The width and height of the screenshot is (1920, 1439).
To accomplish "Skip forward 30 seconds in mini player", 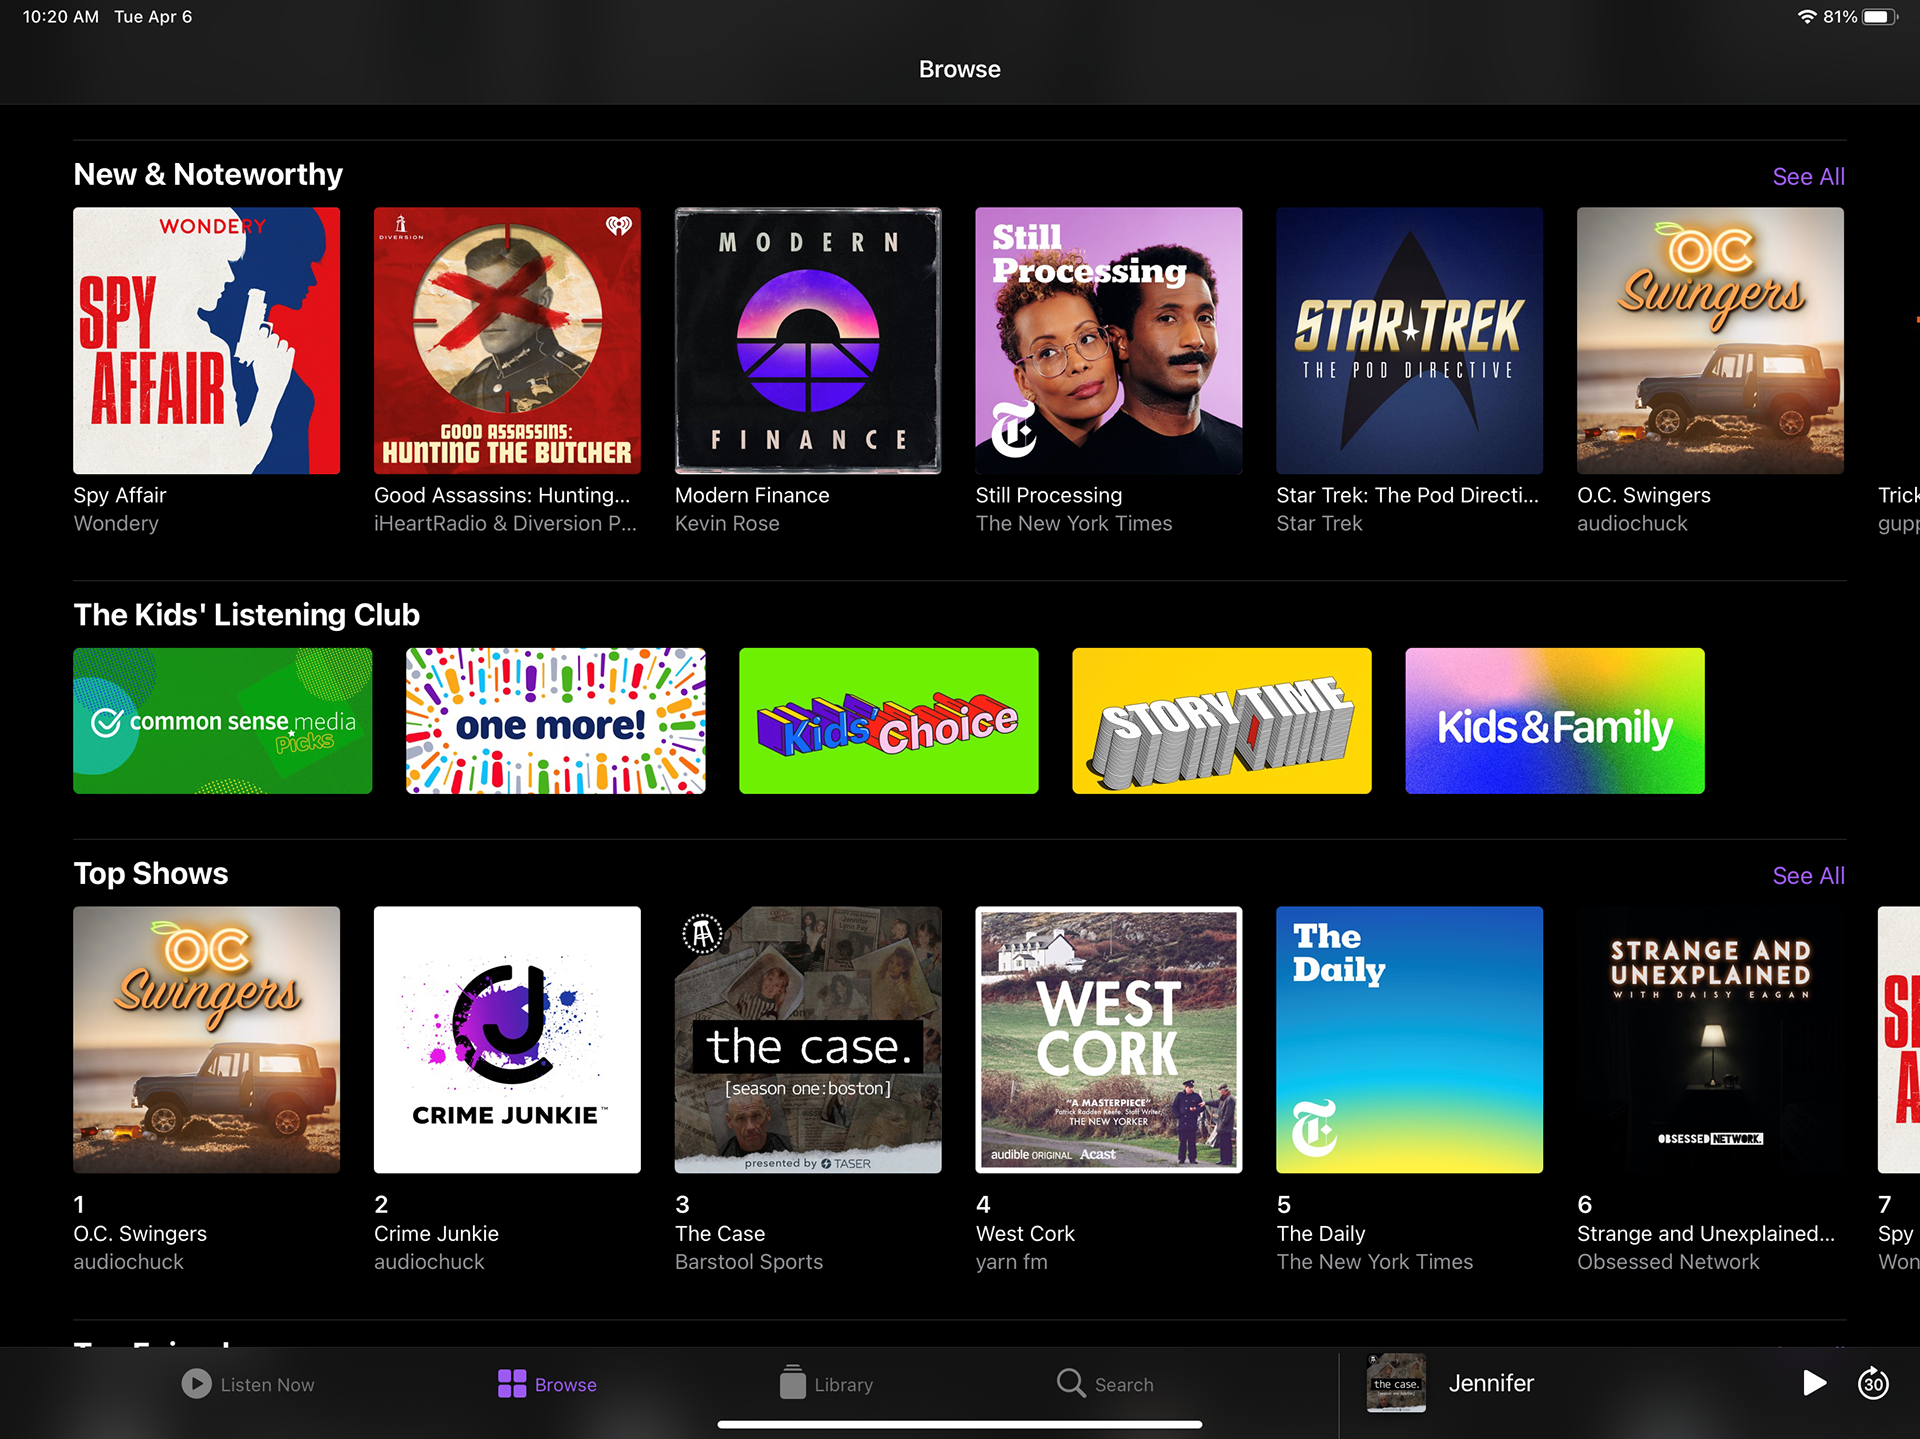I will tap(1873, 1383).
